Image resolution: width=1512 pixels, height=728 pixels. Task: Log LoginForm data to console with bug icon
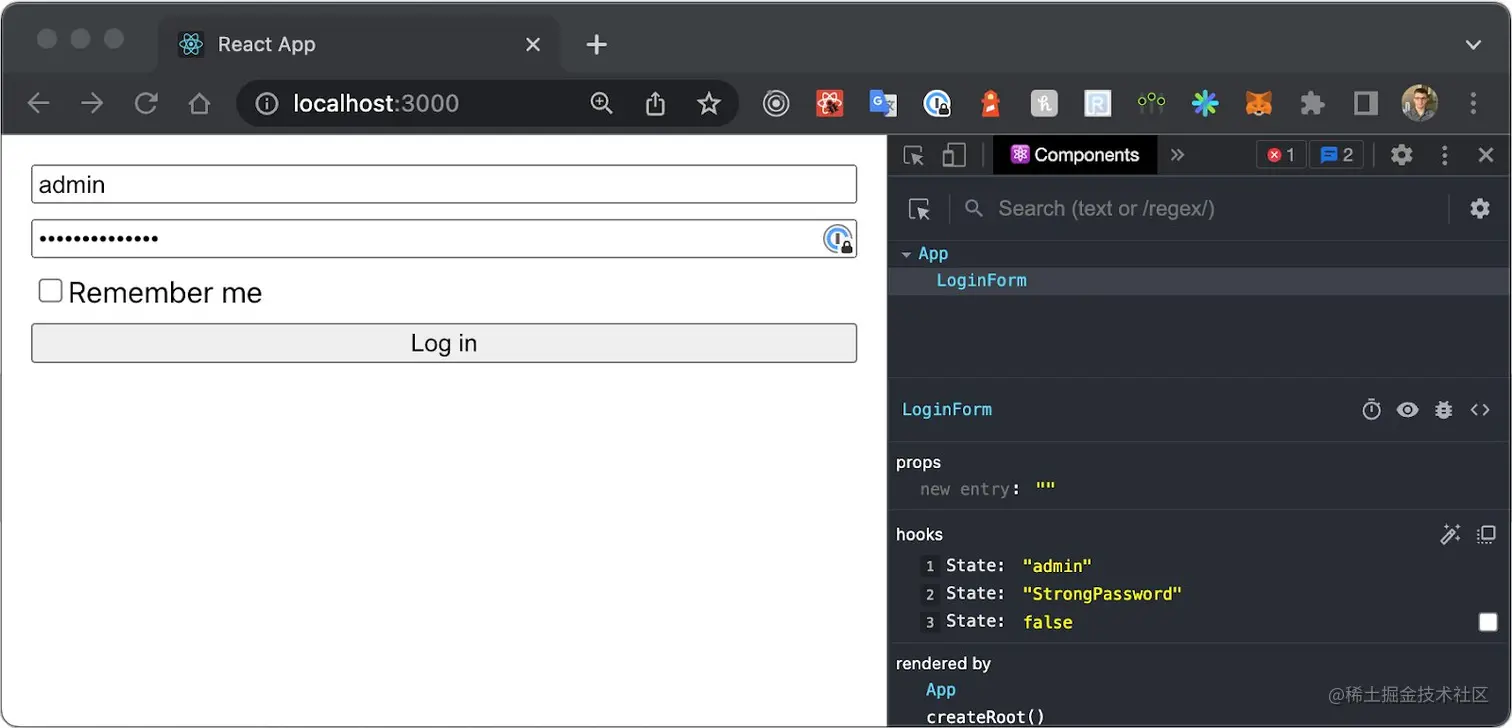[1444, 410]
